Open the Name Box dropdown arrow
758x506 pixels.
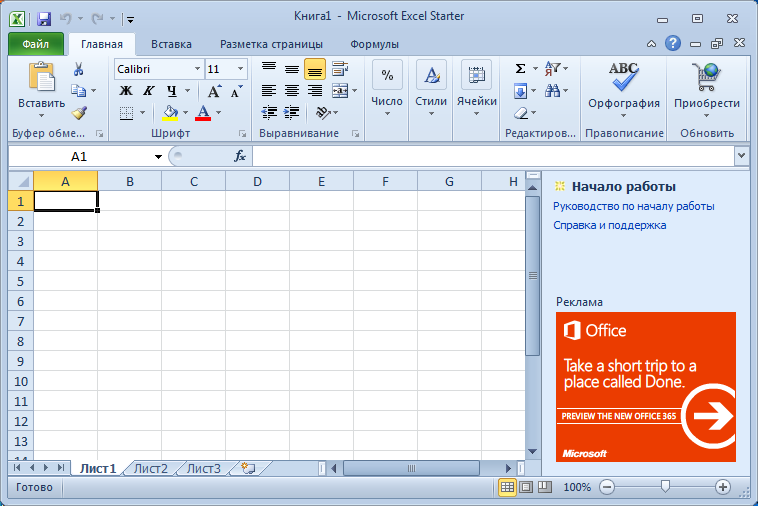(158, 157)
